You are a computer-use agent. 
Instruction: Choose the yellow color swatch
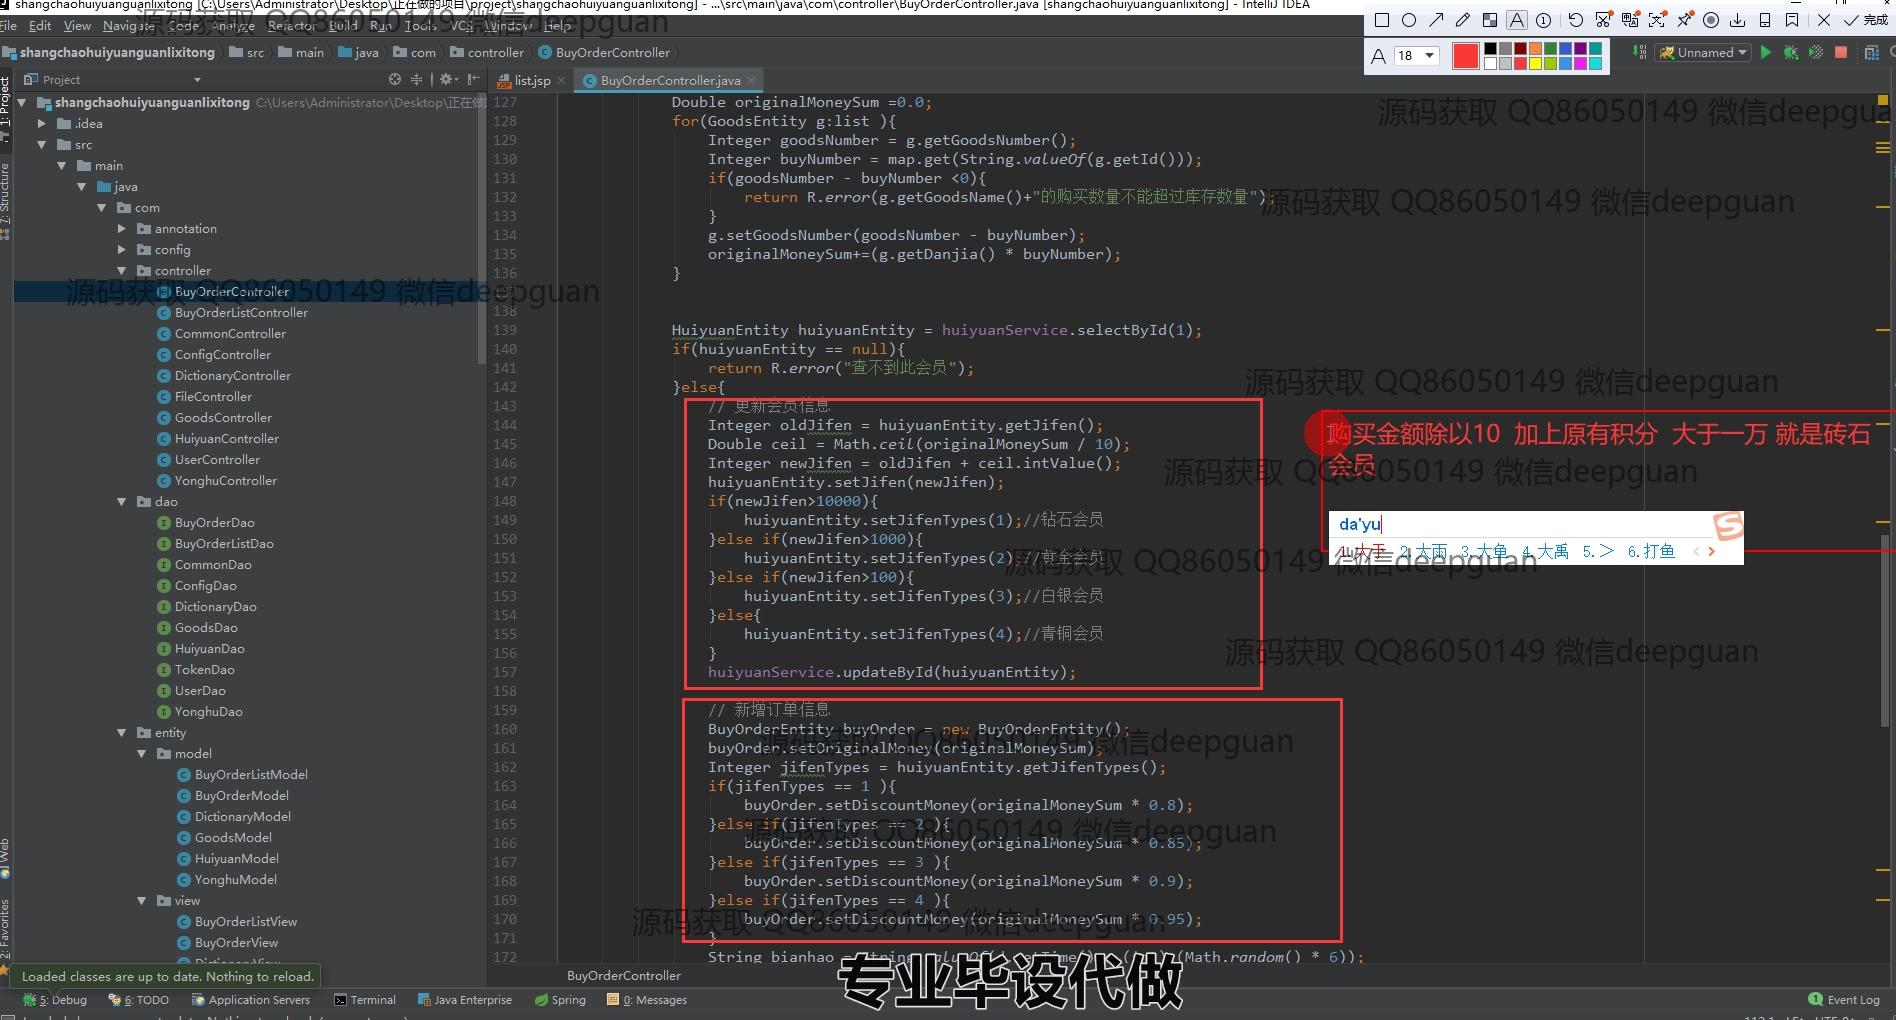pos(1535,63)
